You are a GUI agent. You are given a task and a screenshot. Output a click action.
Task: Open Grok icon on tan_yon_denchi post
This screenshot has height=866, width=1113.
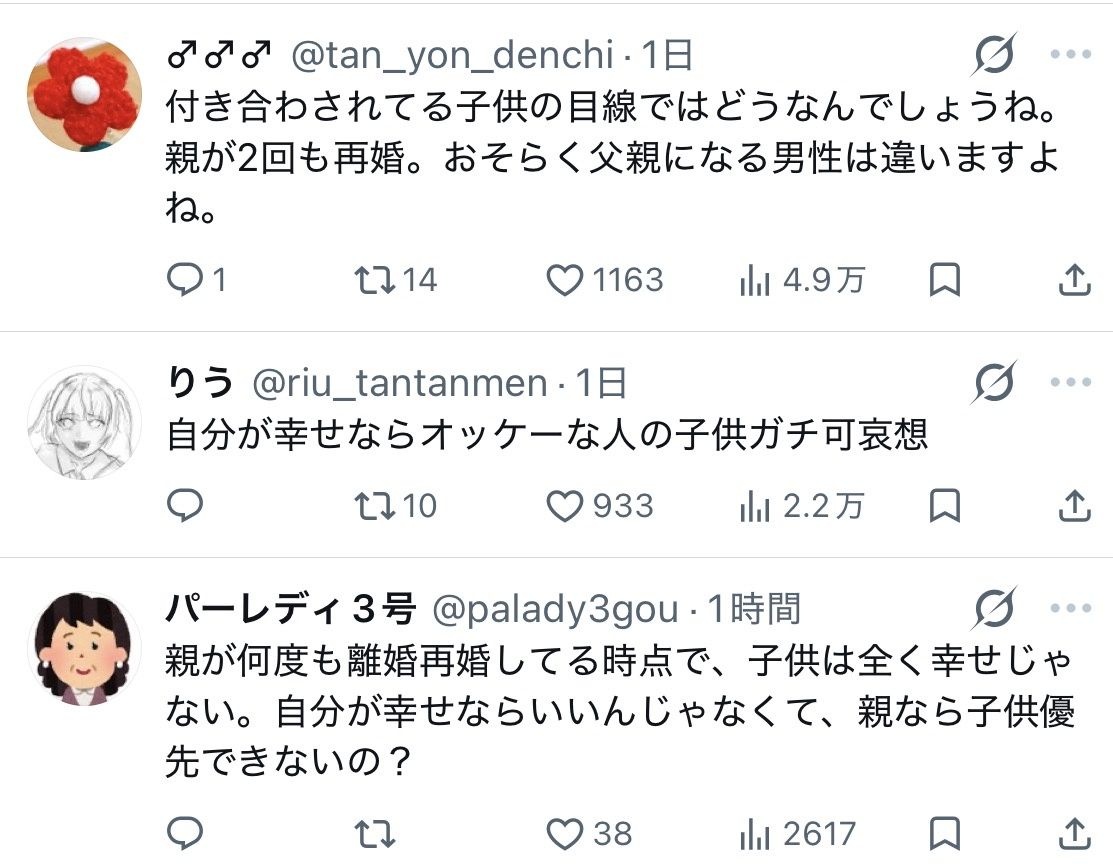tap(994, 55)
